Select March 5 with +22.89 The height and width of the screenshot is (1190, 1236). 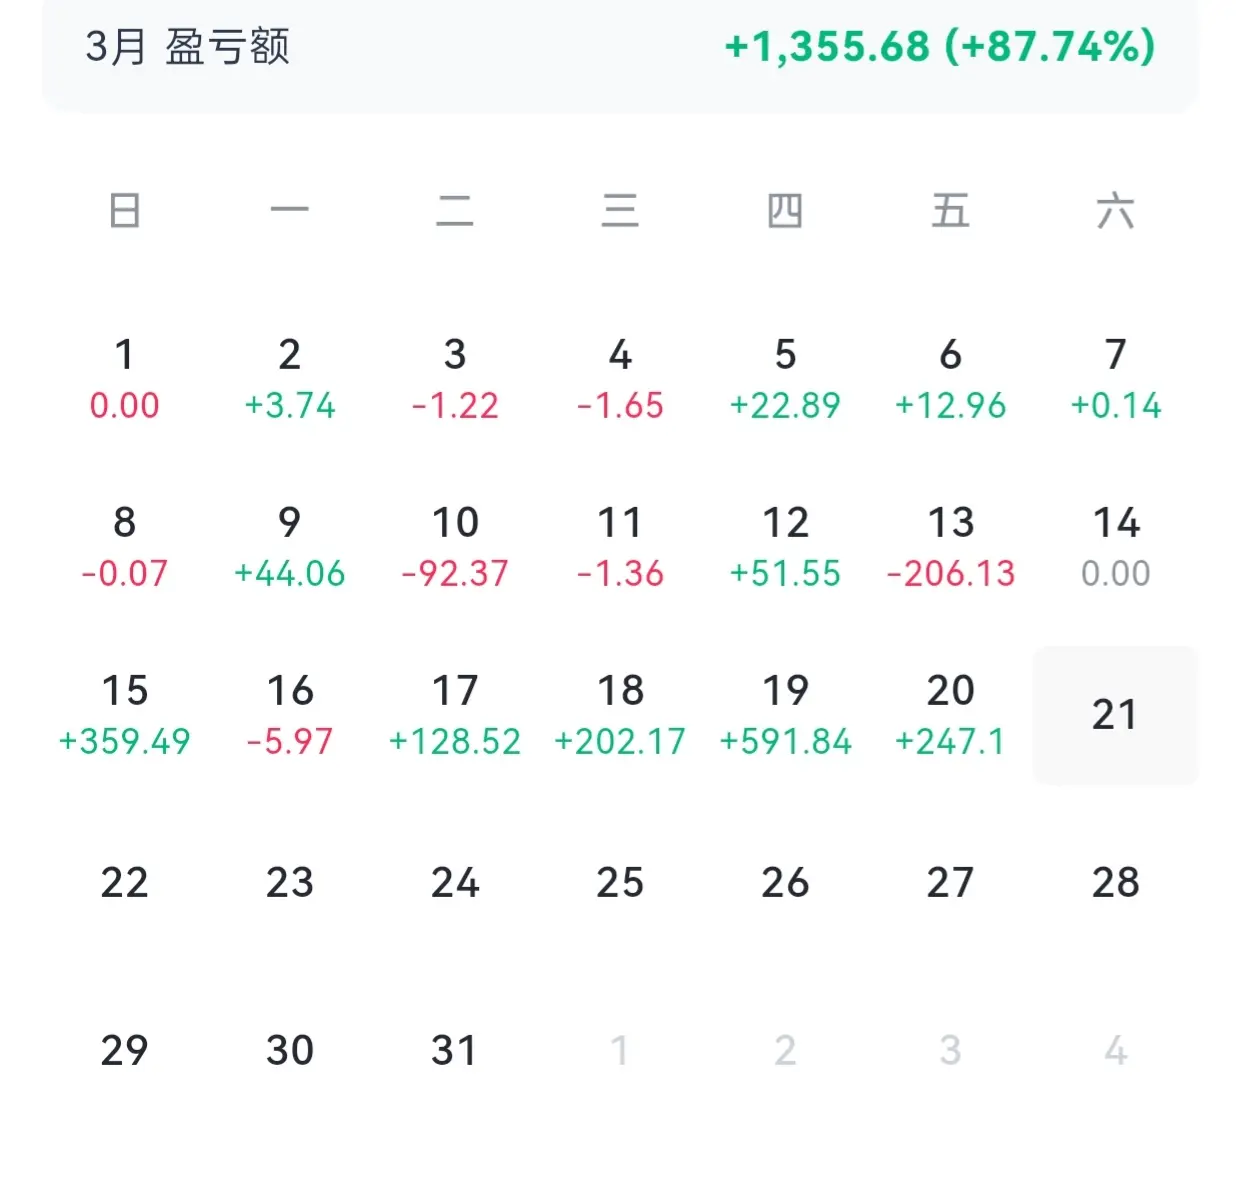pyautogui.click(x=785, y=378)
